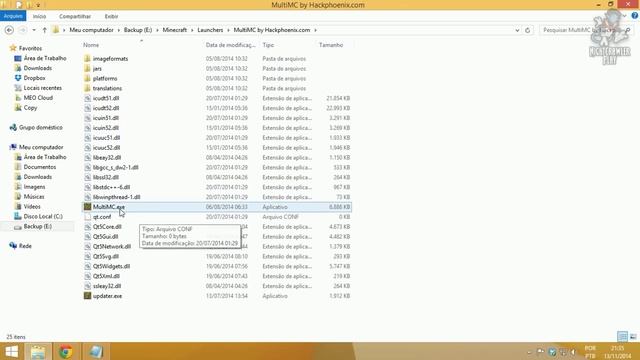Select the platforms folder icon
Viewport: 640px width, 360px height.
click(x=87, y=78)
